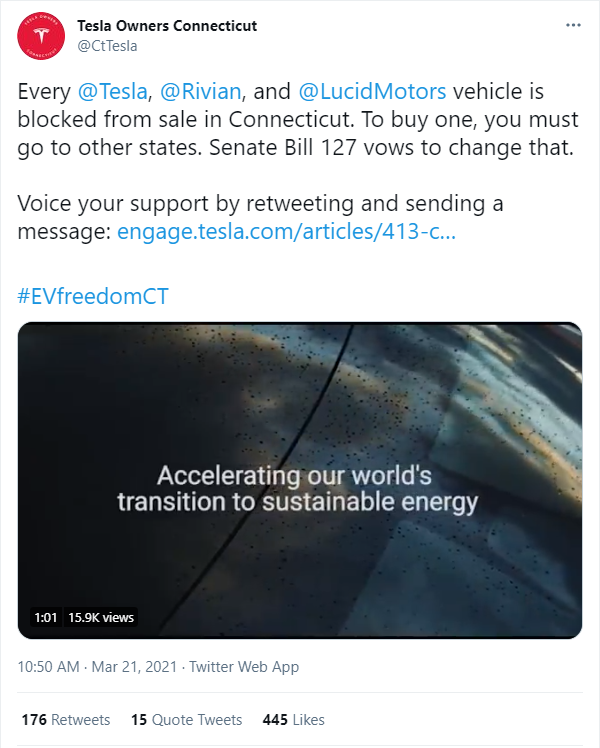
Task: Open the 10:50 AM Mar 21, 2021 timestamp
Action: tap(97, 666)
